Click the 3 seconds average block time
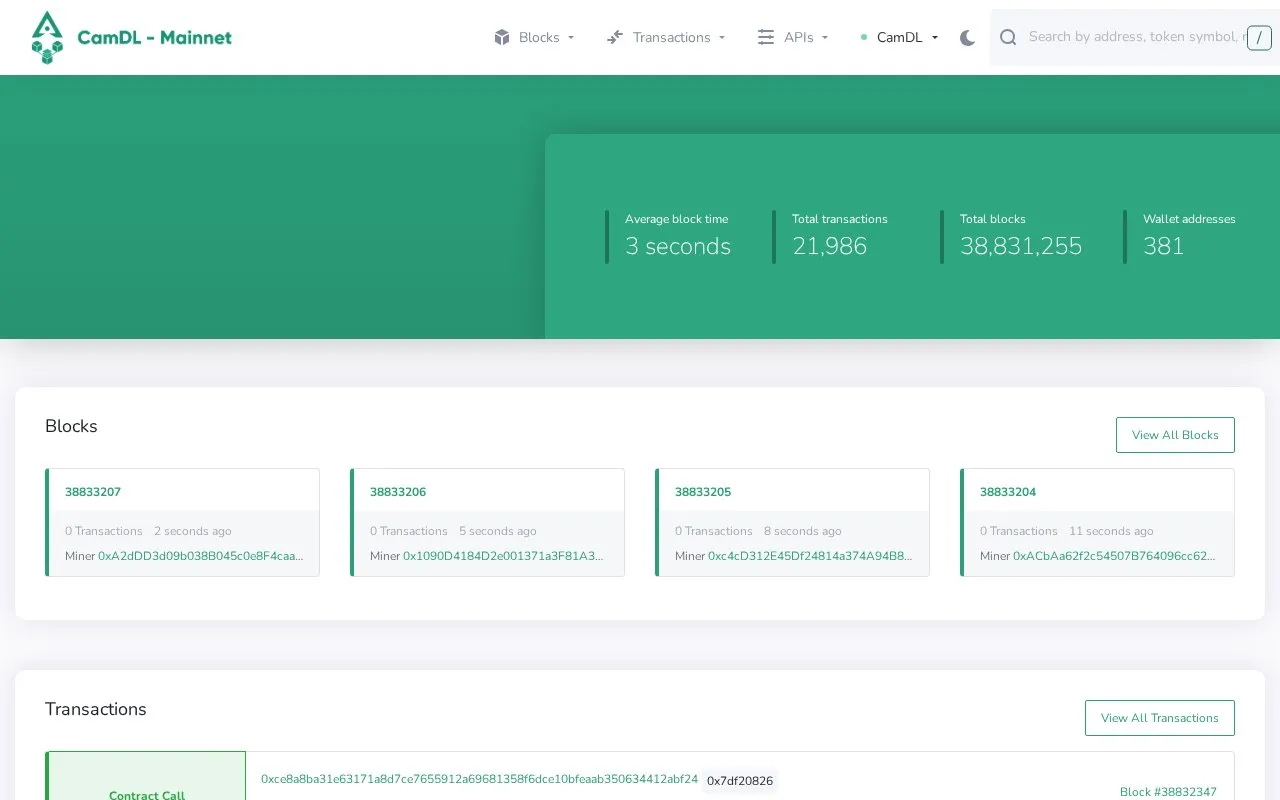The height and width of the screenshot is (800, 1280). click(678, 246)
